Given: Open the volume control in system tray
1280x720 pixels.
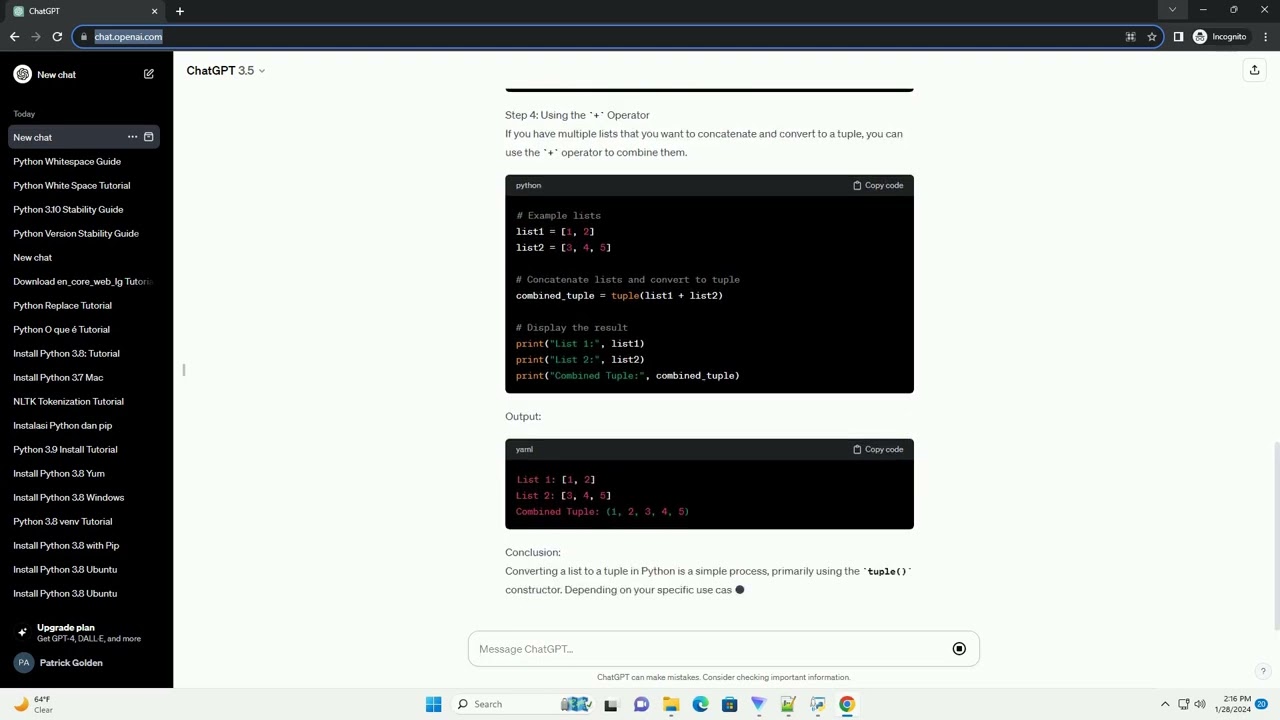Looking at the screenshot, I should 1200,704.
